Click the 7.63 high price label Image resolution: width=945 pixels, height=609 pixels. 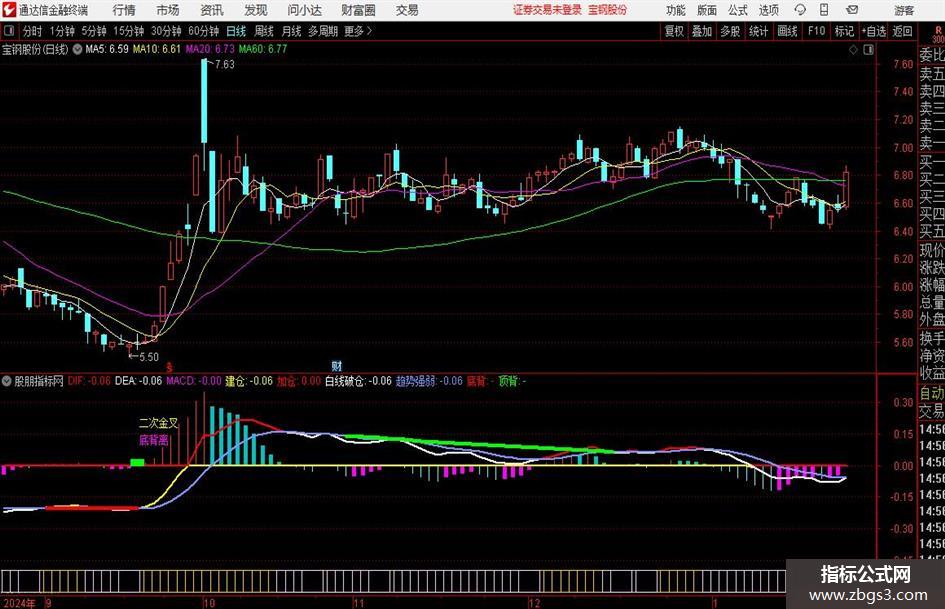point(224,65)
